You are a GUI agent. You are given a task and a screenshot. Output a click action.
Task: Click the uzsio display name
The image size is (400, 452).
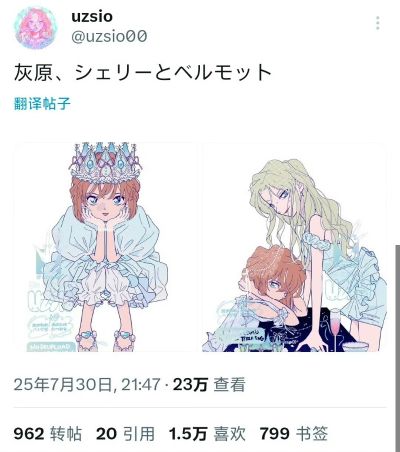[x=92, y=16]
